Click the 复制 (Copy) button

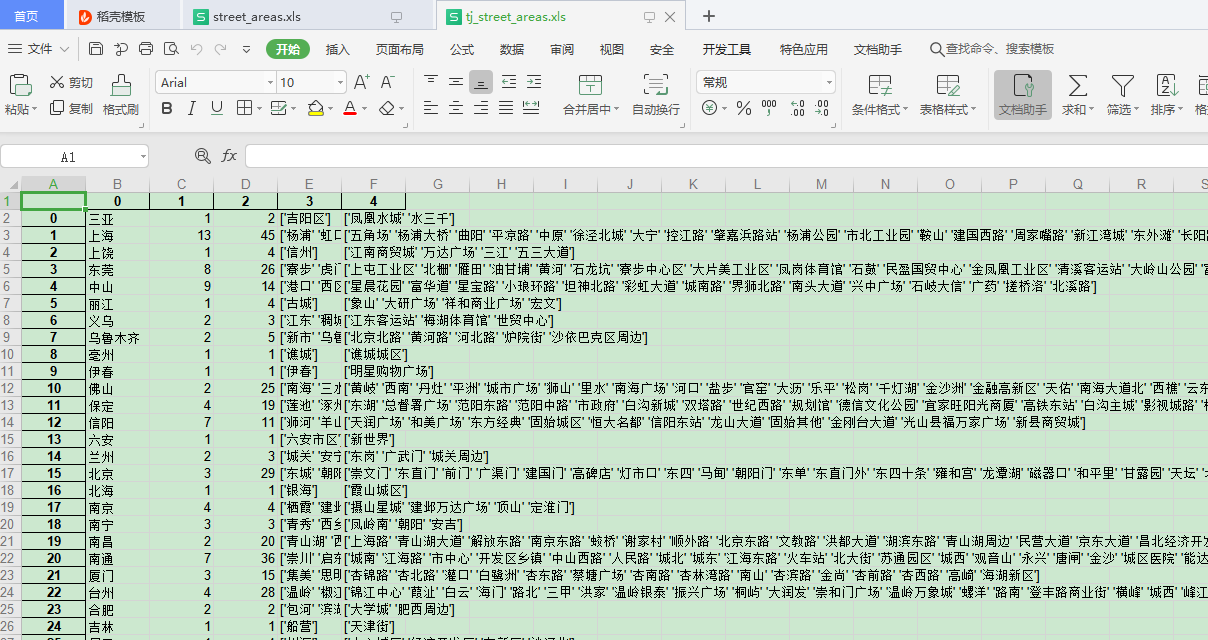[69, 109]
